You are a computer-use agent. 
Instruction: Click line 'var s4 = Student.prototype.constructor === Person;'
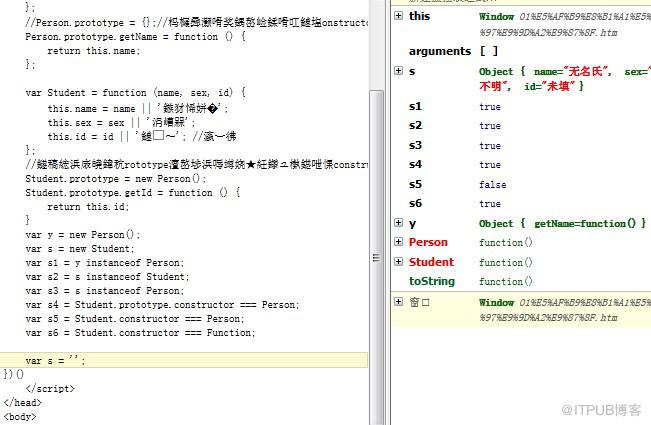click(x=162, y=305)
